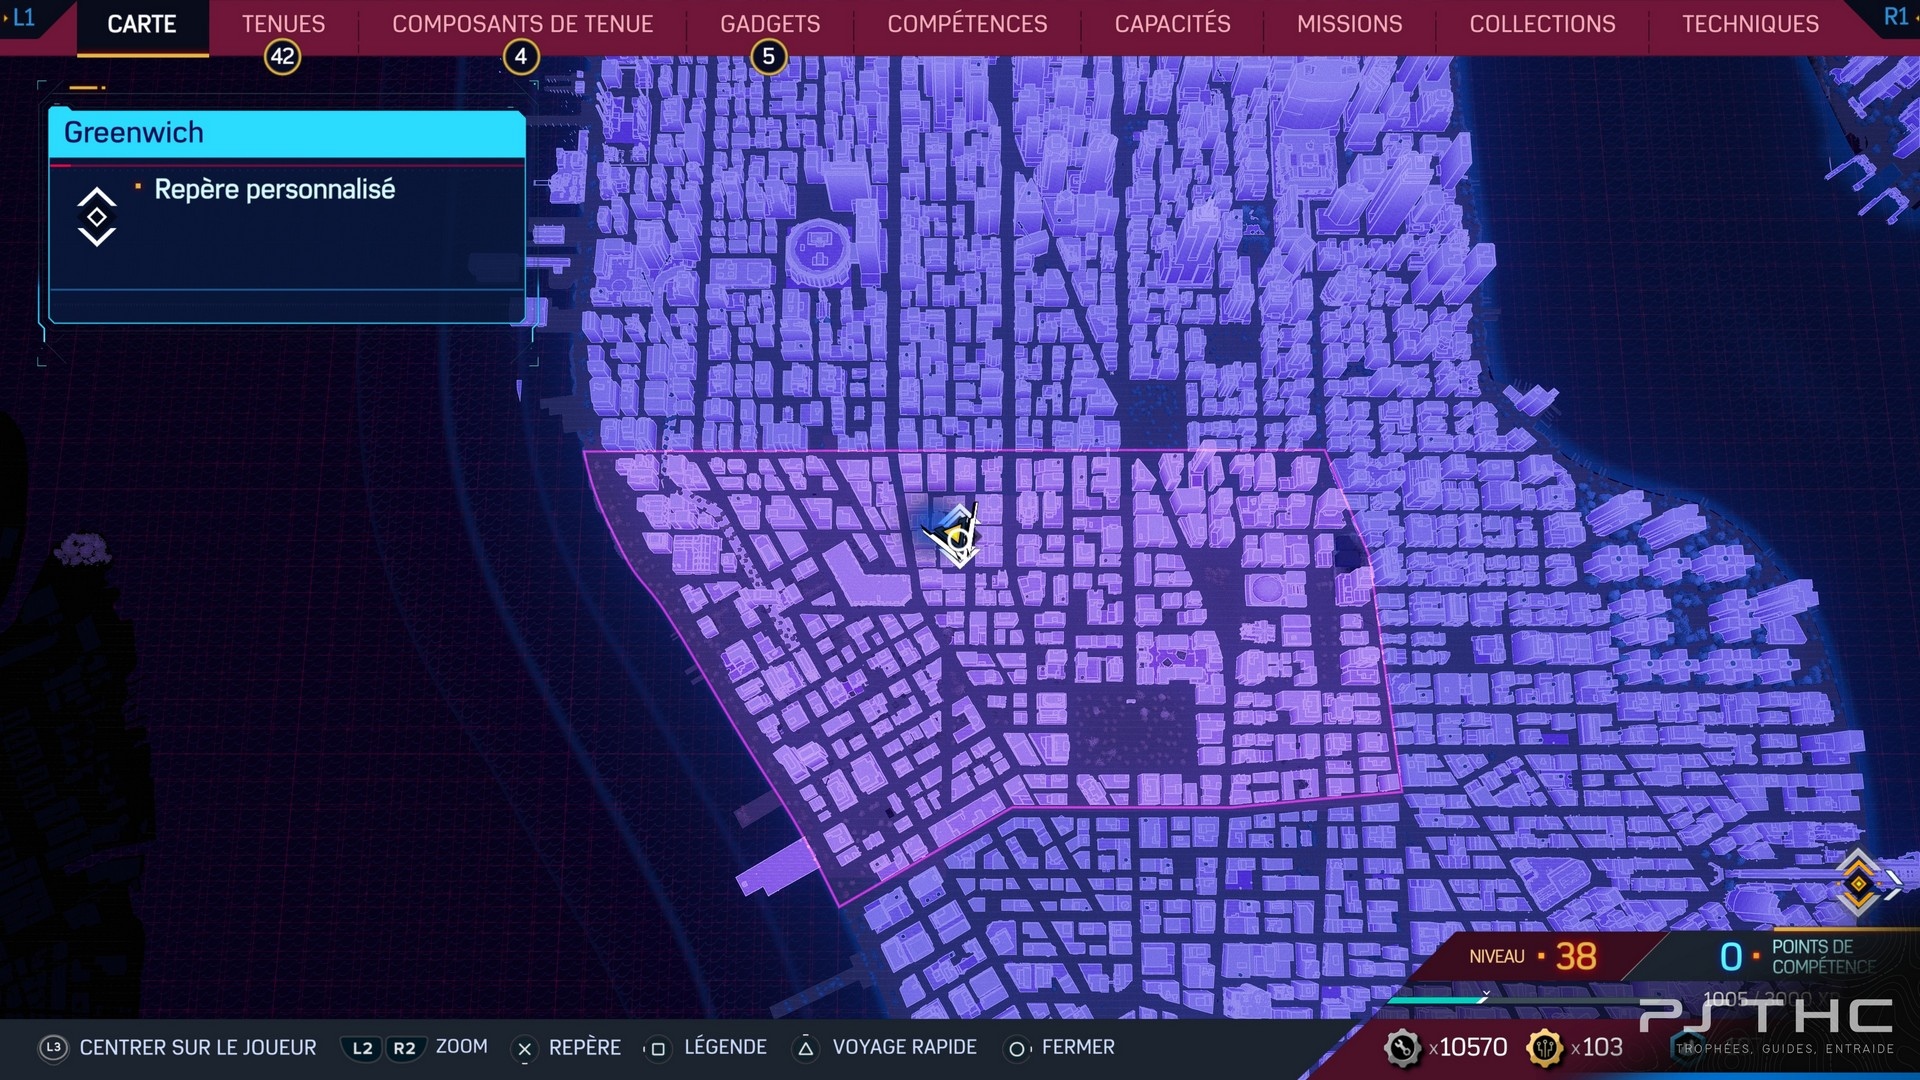Screen dimensions: 1920x1080
Task: Click the pier jutting from Greenwich's southwest shore
Action: (777, 868)
